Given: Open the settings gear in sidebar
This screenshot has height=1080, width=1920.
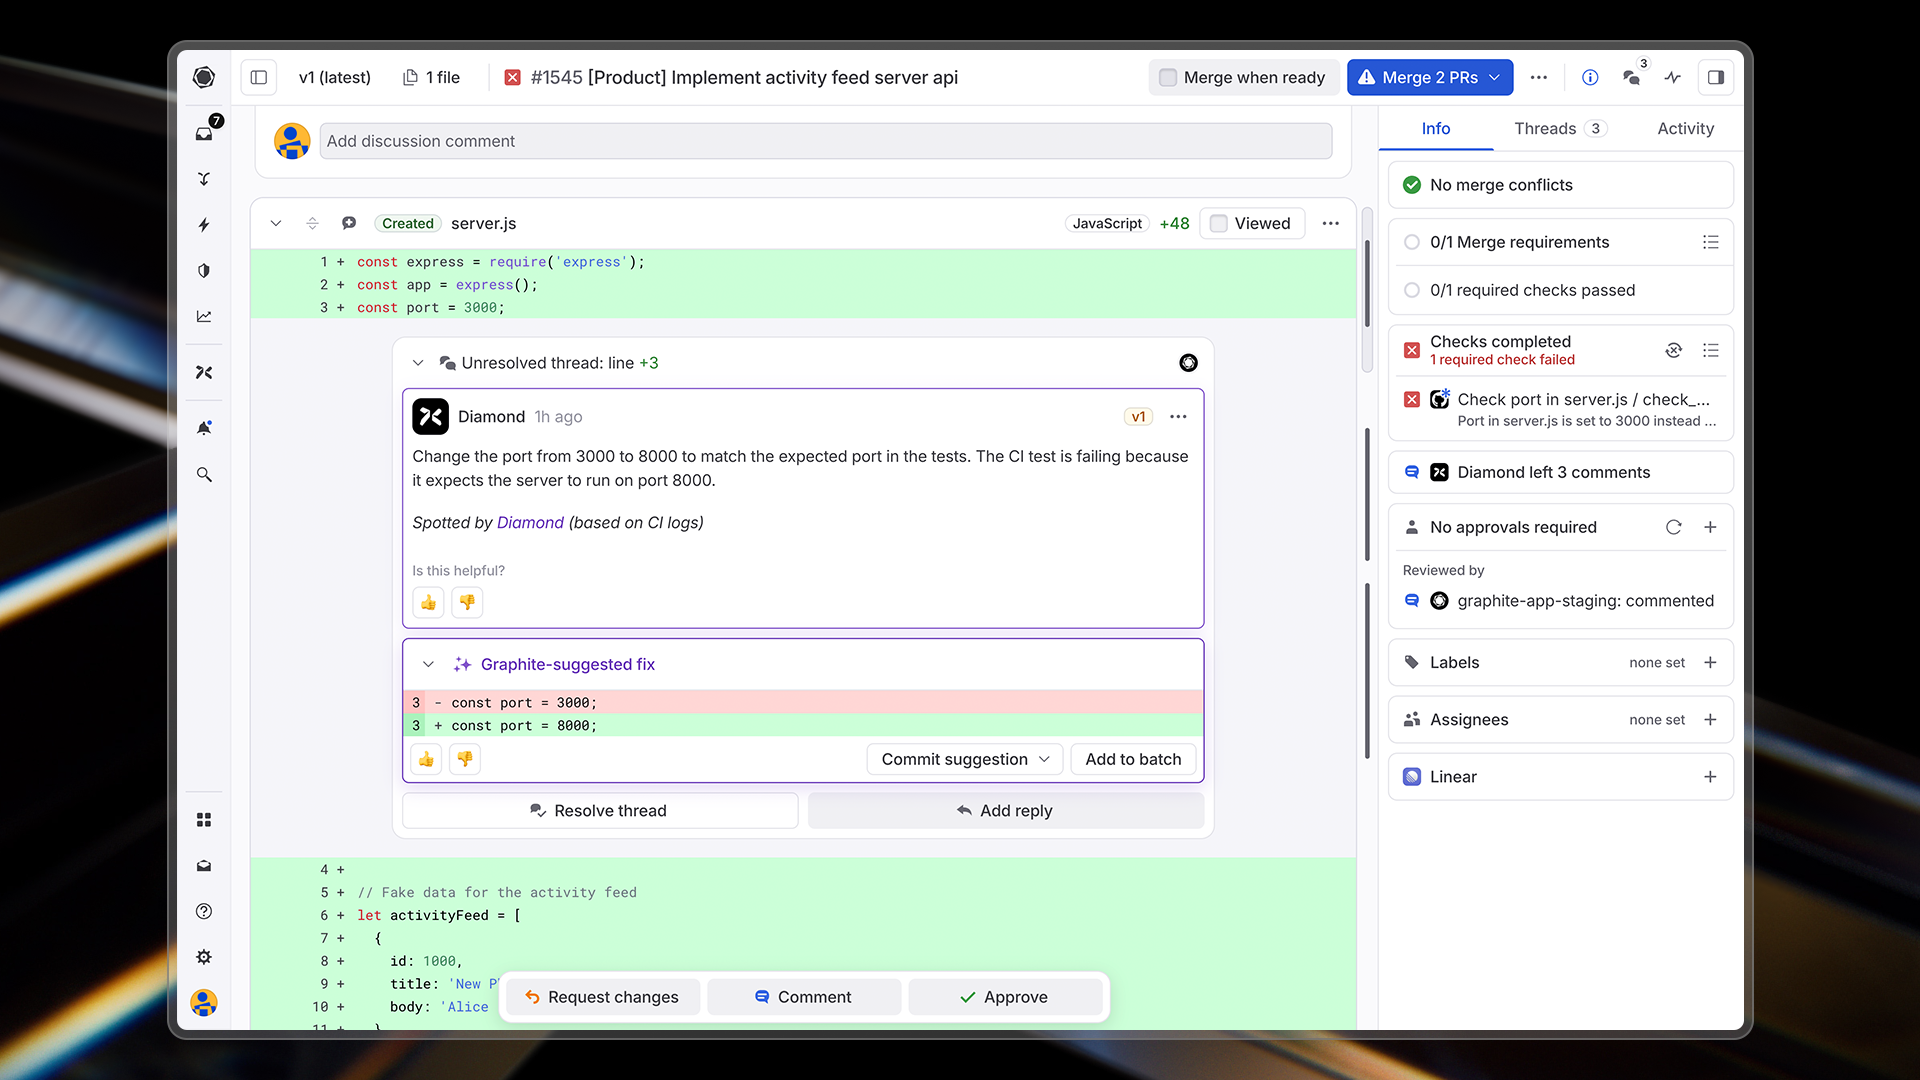Looking at the screenshot, I should [204, 957].
